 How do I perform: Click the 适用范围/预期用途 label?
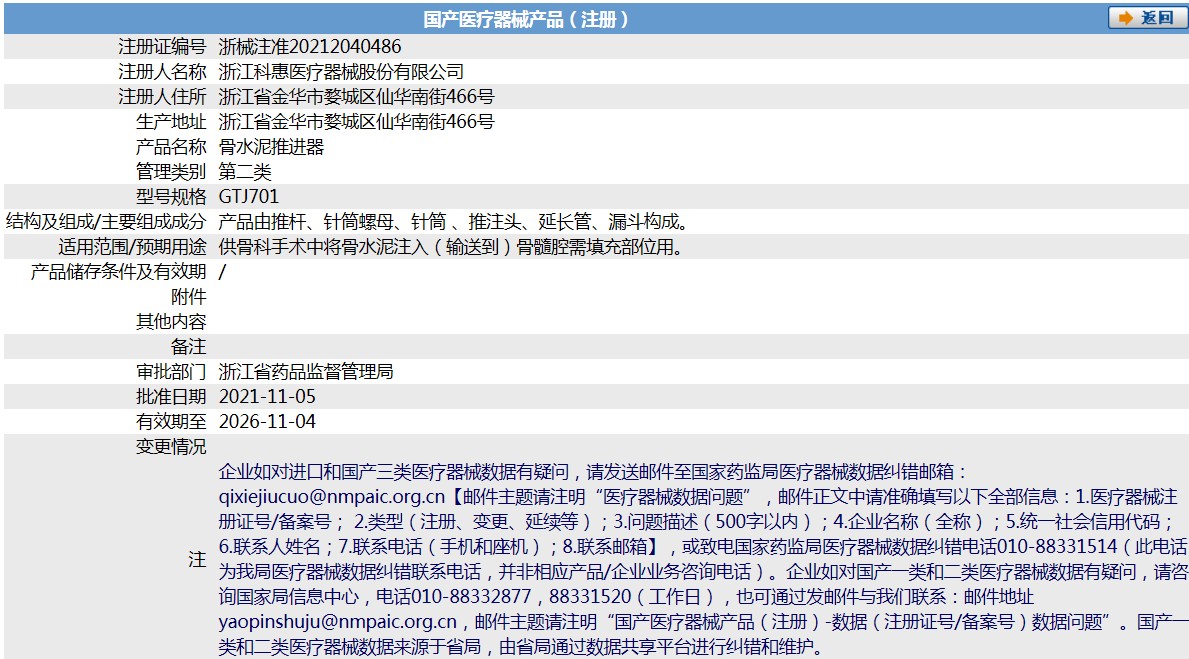tap(132, 247)
